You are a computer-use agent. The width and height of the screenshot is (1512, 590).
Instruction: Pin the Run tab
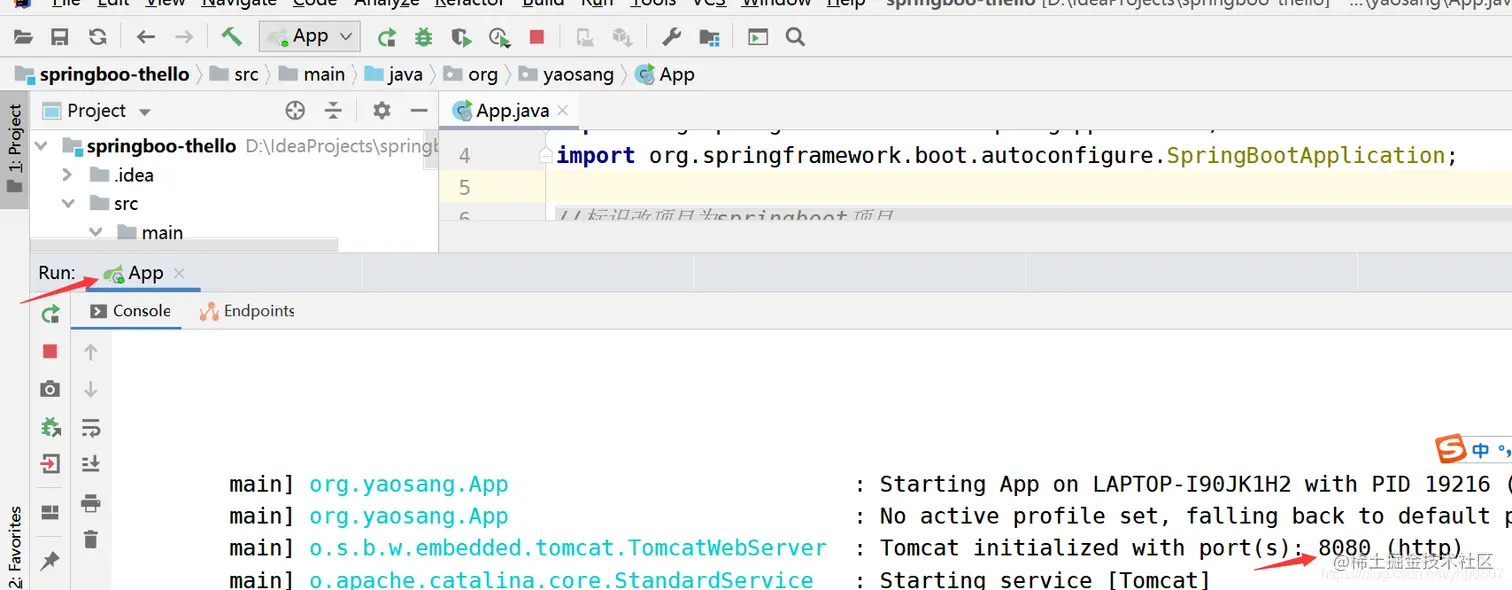point(50,562)
